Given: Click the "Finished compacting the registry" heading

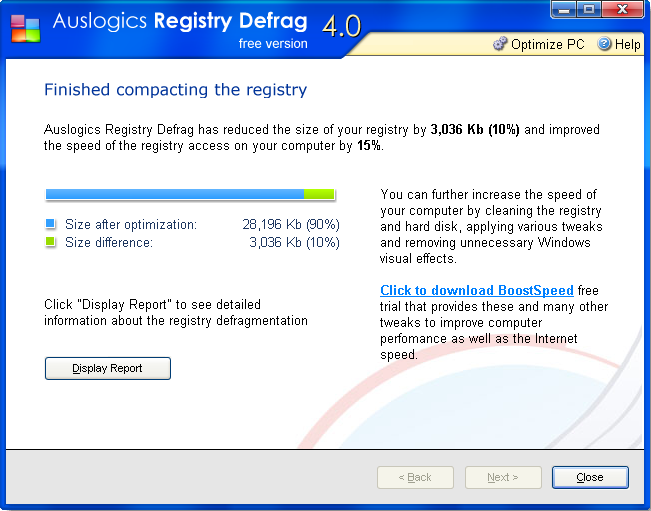Looking at the screenshot, I should click(175, 90).
